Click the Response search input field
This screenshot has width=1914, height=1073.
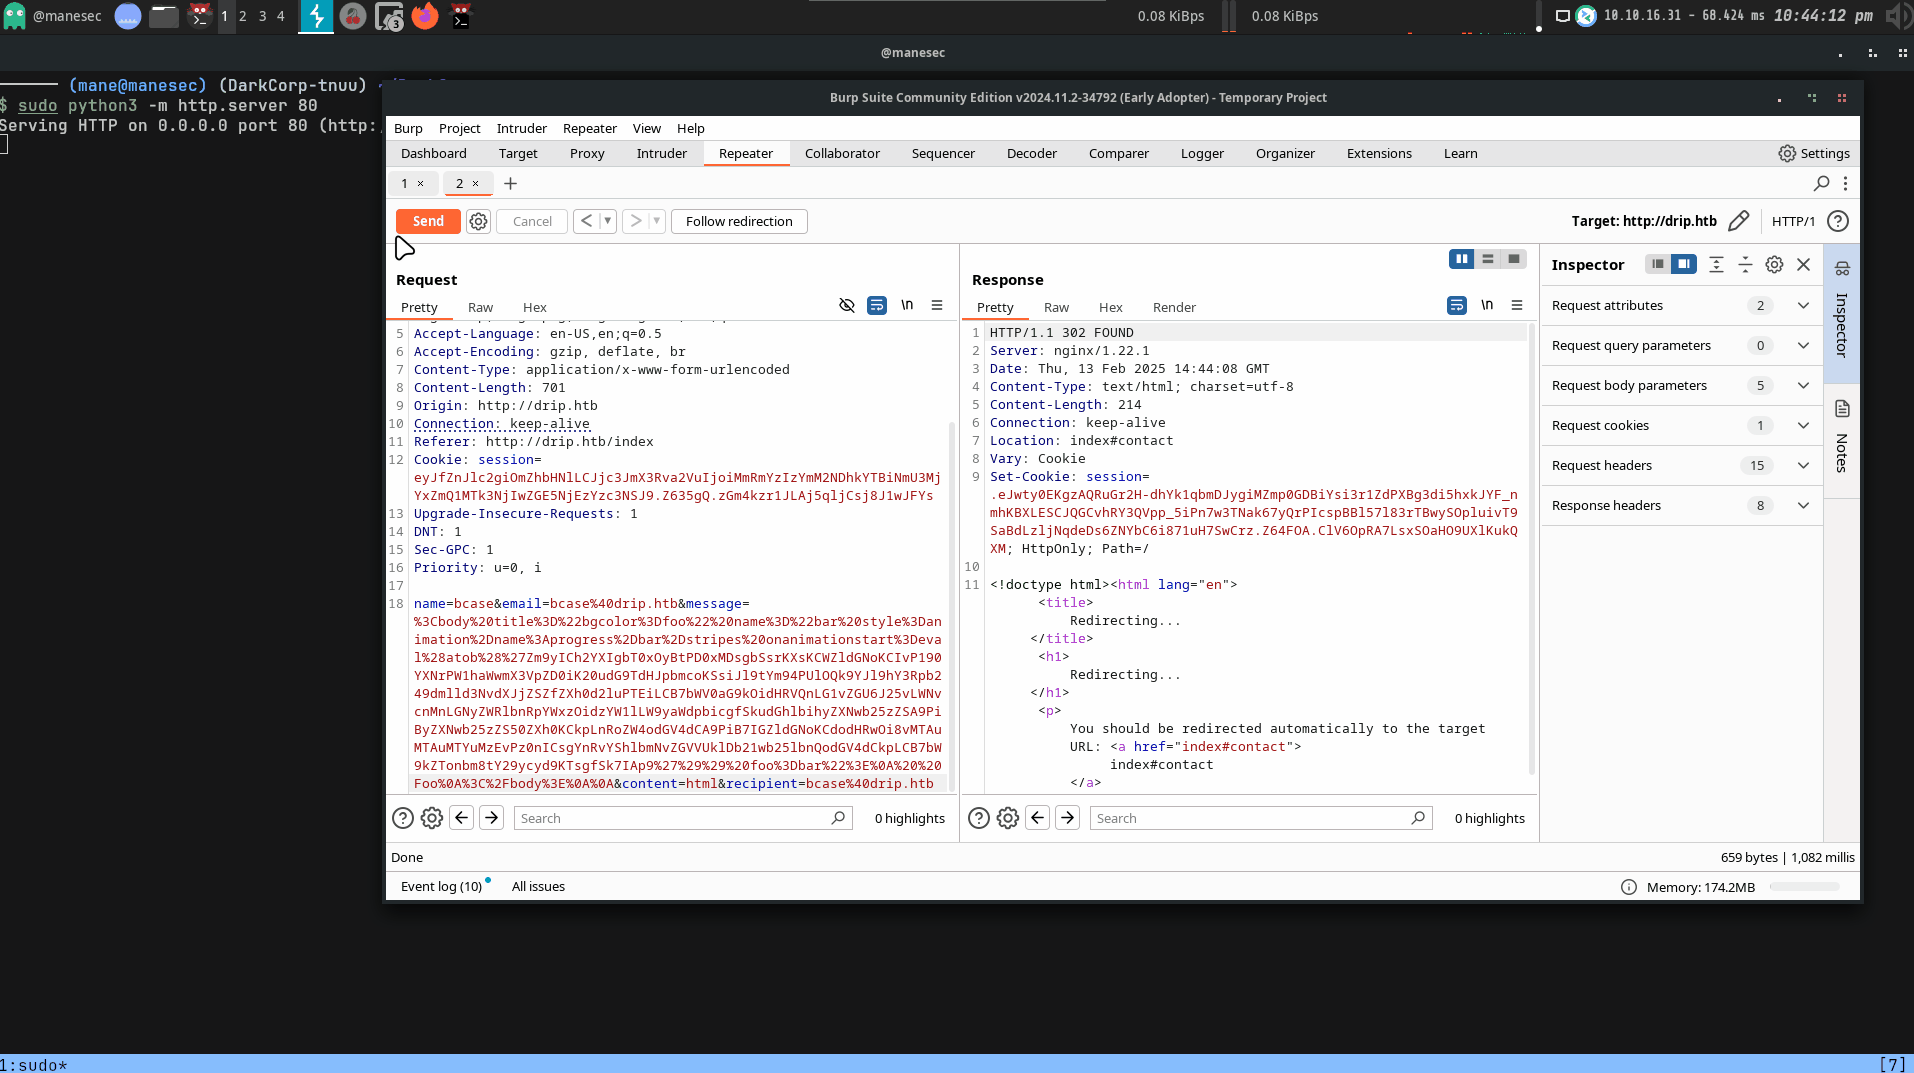click(1250, 818)
